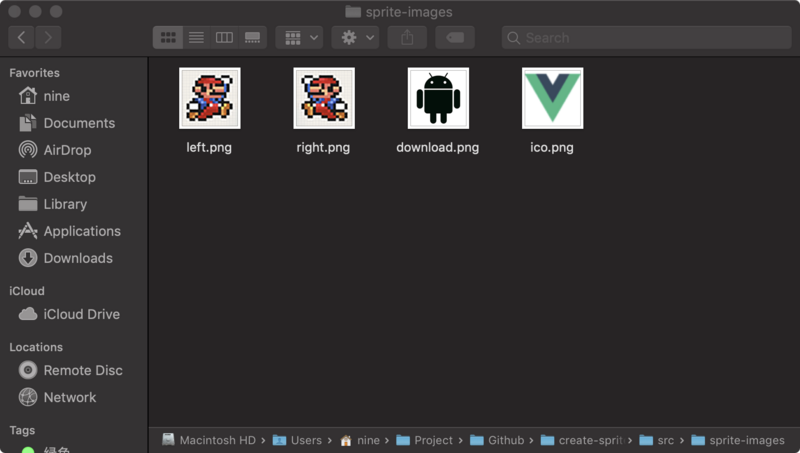Viewport: 800px width, 453px height.
Task: Open the group-by arrangement dropdown
Action: click(299, 37)
